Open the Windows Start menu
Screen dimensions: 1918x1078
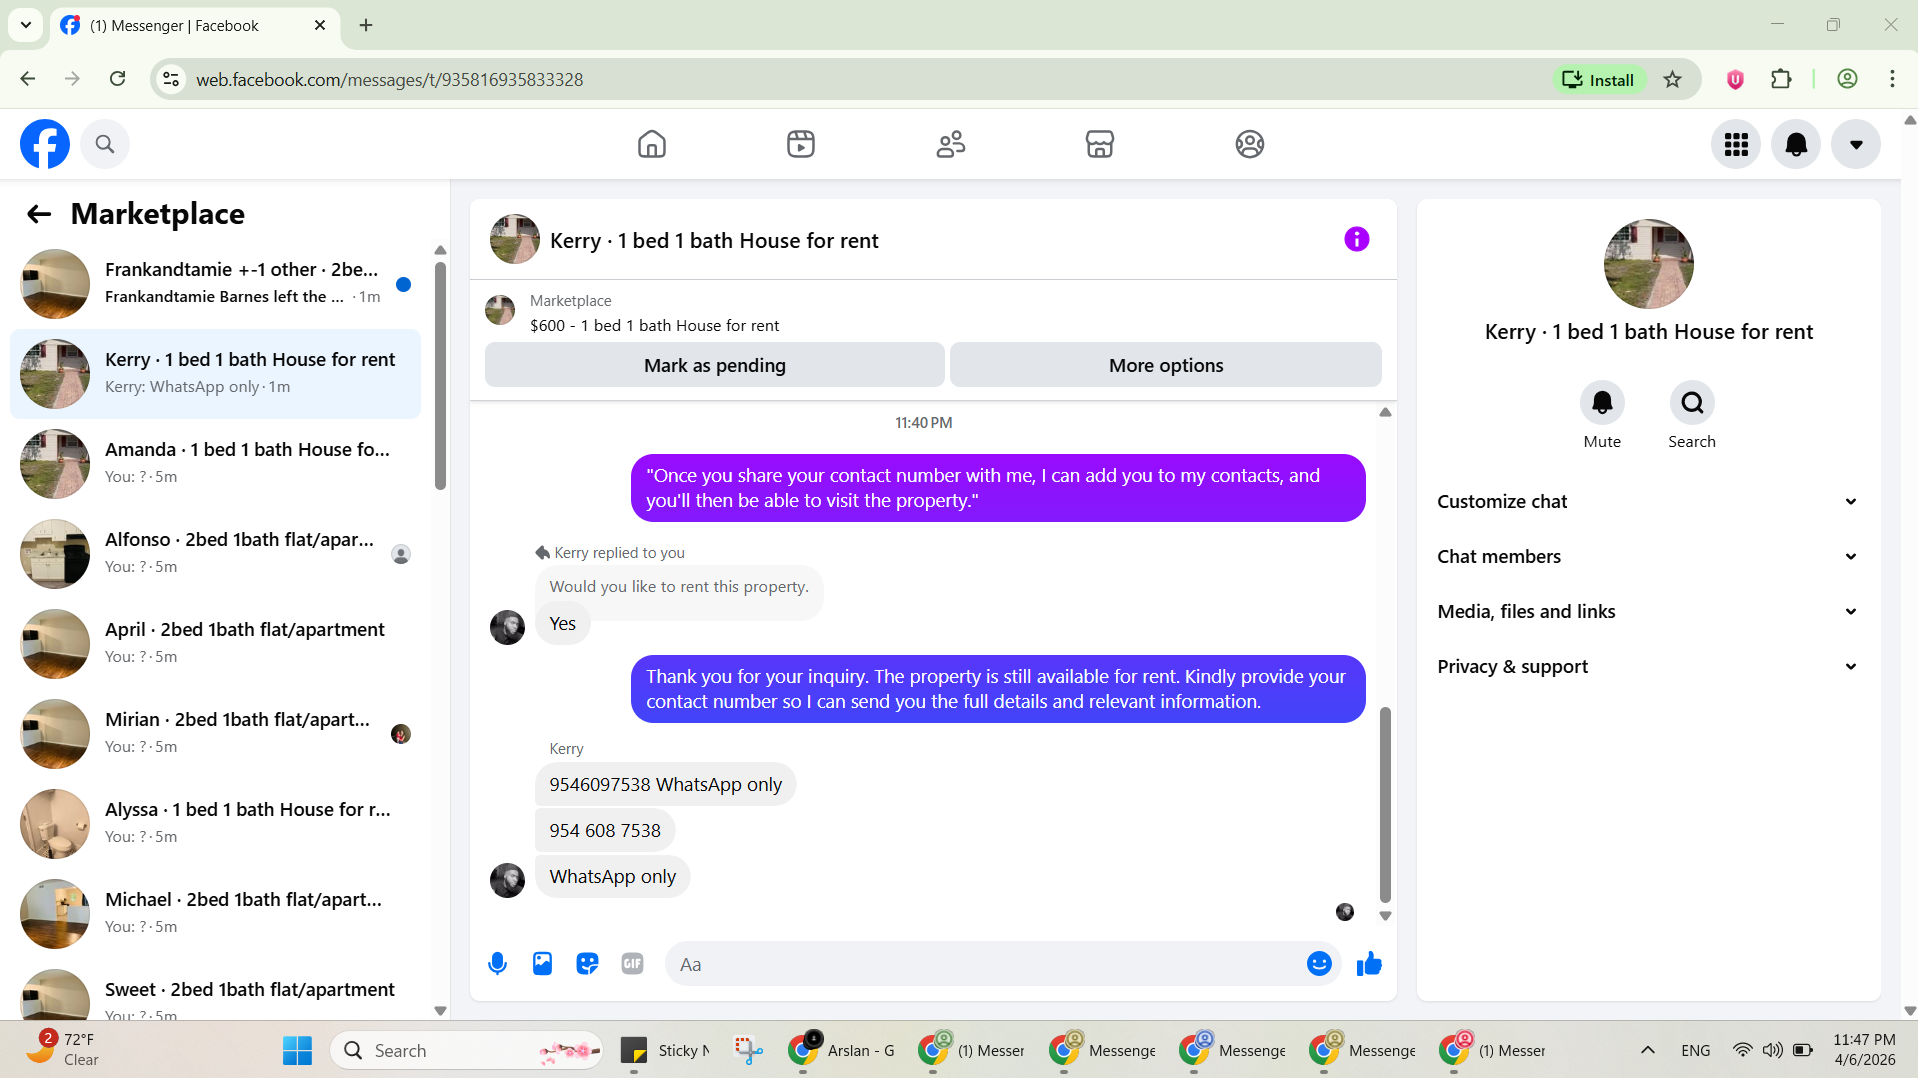tap(297, 1050)
